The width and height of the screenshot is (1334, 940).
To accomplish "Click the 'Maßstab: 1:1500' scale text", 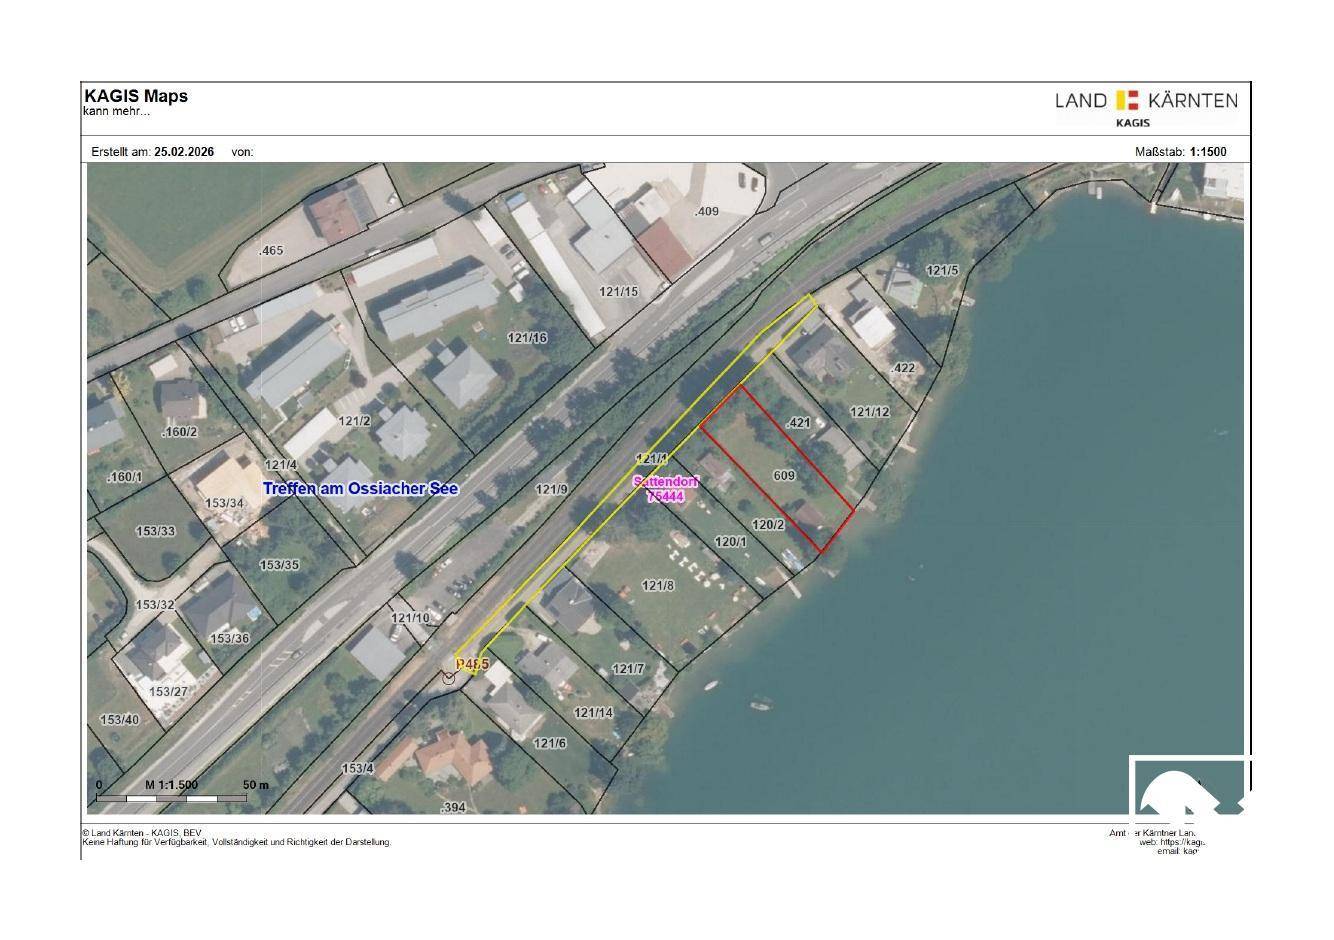I will [1181, 152].
